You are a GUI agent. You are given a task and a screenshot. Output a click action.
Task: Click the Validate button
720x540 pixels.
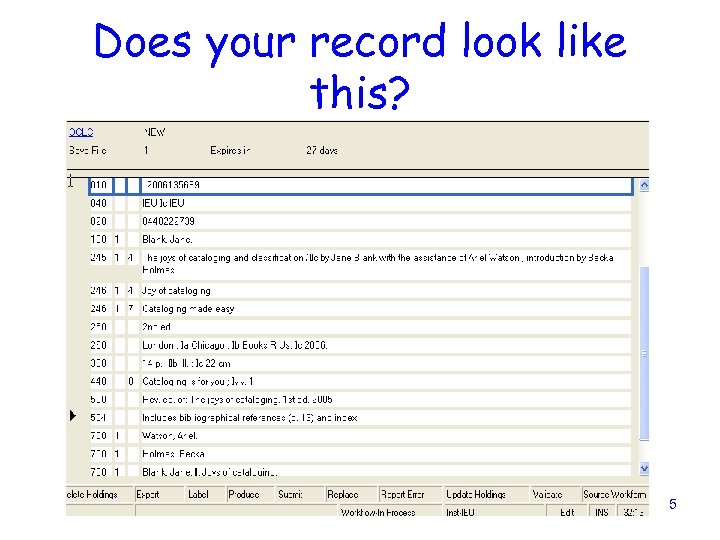tap(556, 494)
